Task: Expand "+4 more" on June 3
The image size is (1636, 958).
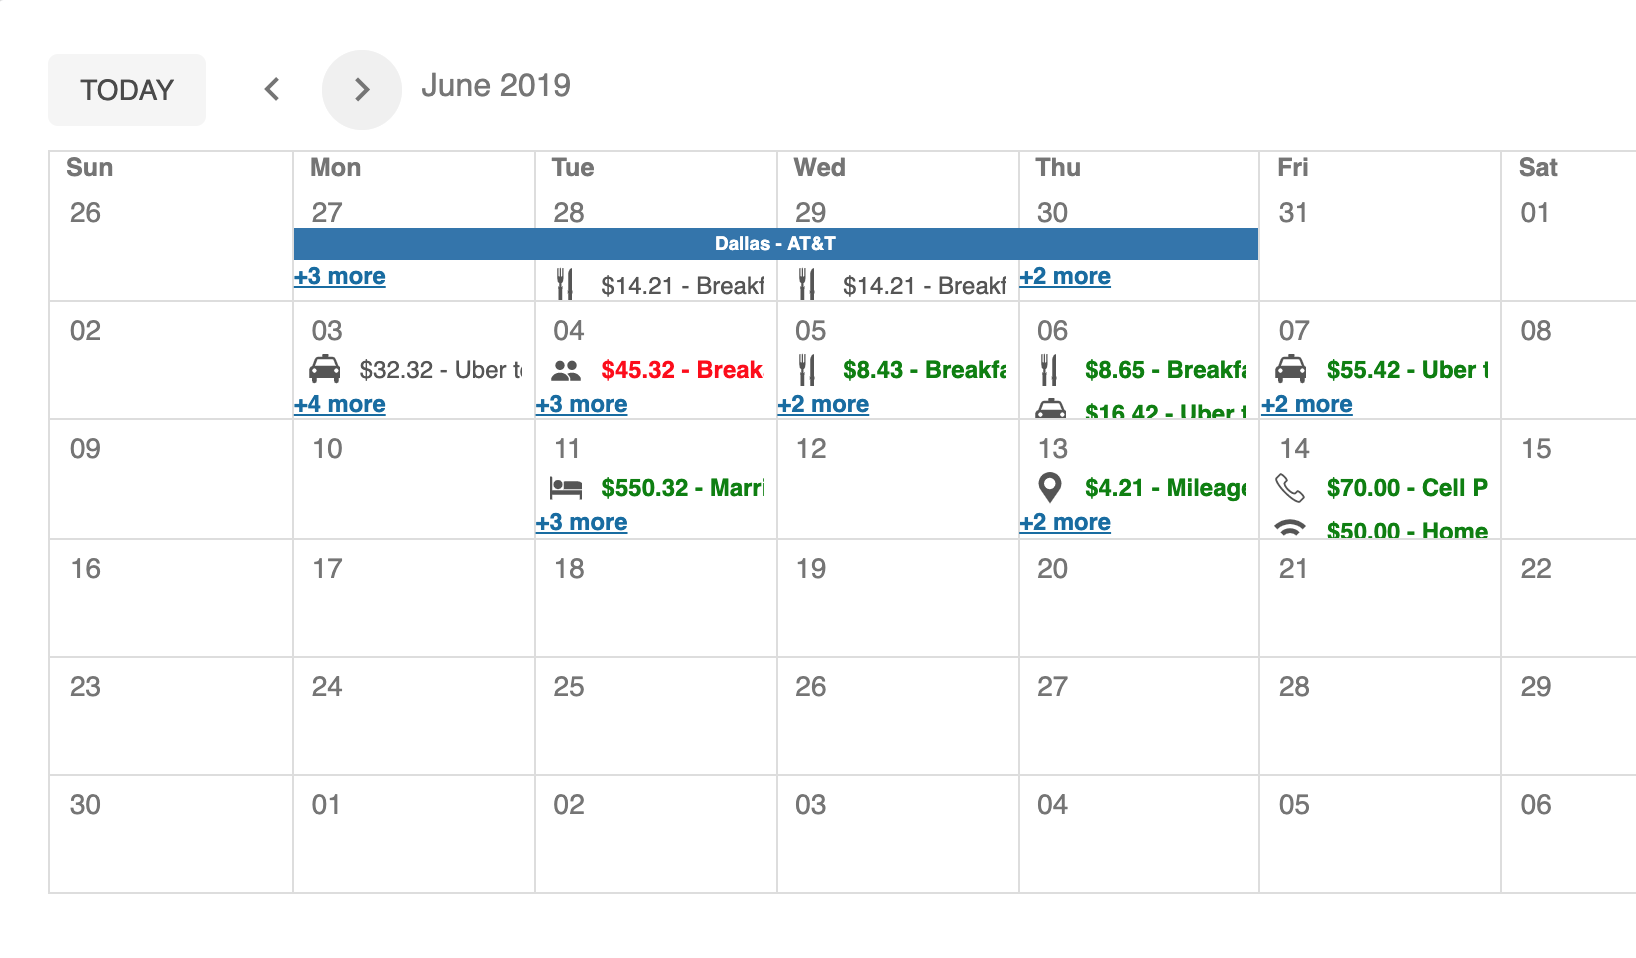Action: pos(340,405)
